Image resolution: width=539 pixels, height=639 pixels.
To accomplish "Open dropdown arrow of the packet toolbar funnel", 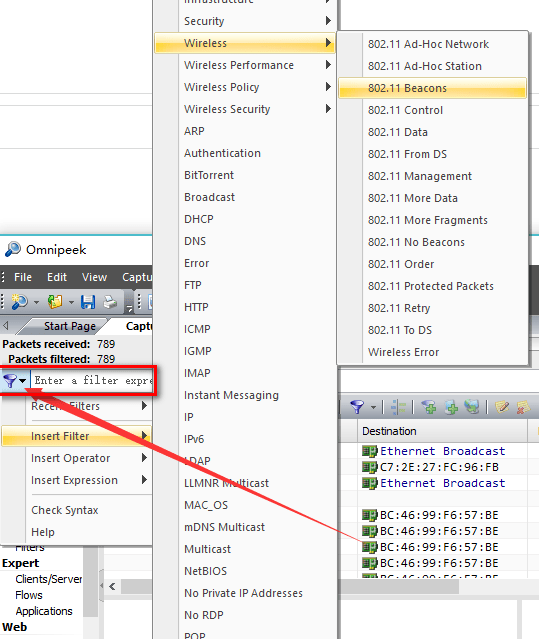I will tap(373, 407).
